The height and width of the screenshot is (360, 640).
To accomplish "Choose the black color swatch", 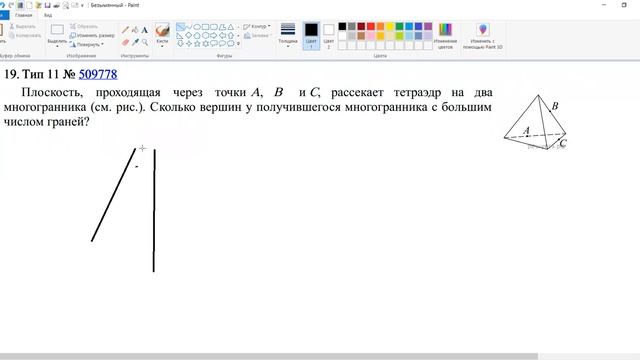I will 342,27.
